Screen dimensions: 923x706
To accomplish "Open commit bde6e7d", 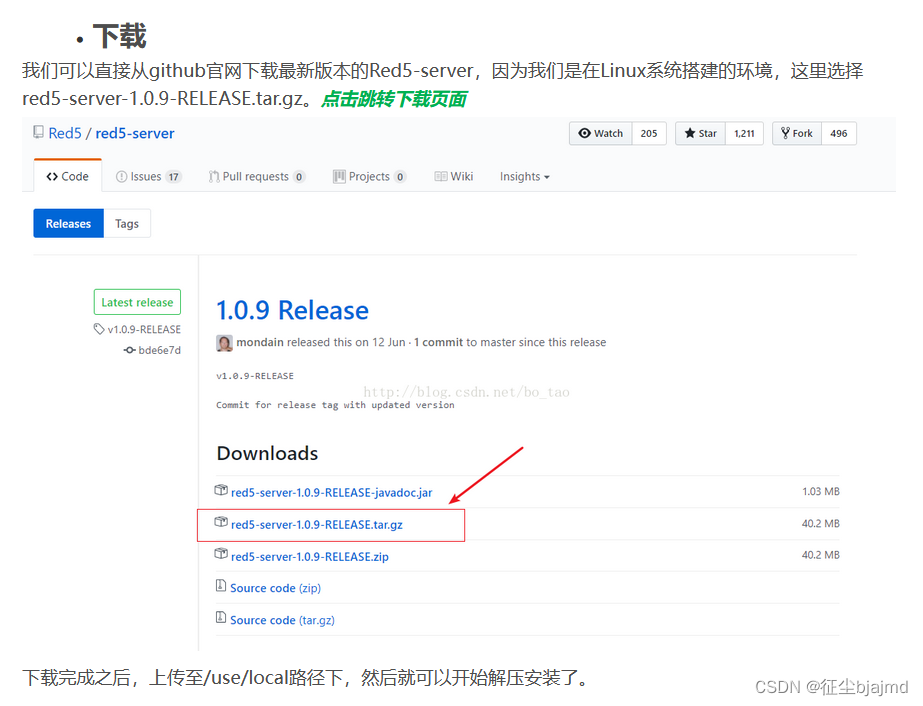I will click(159, 350).
